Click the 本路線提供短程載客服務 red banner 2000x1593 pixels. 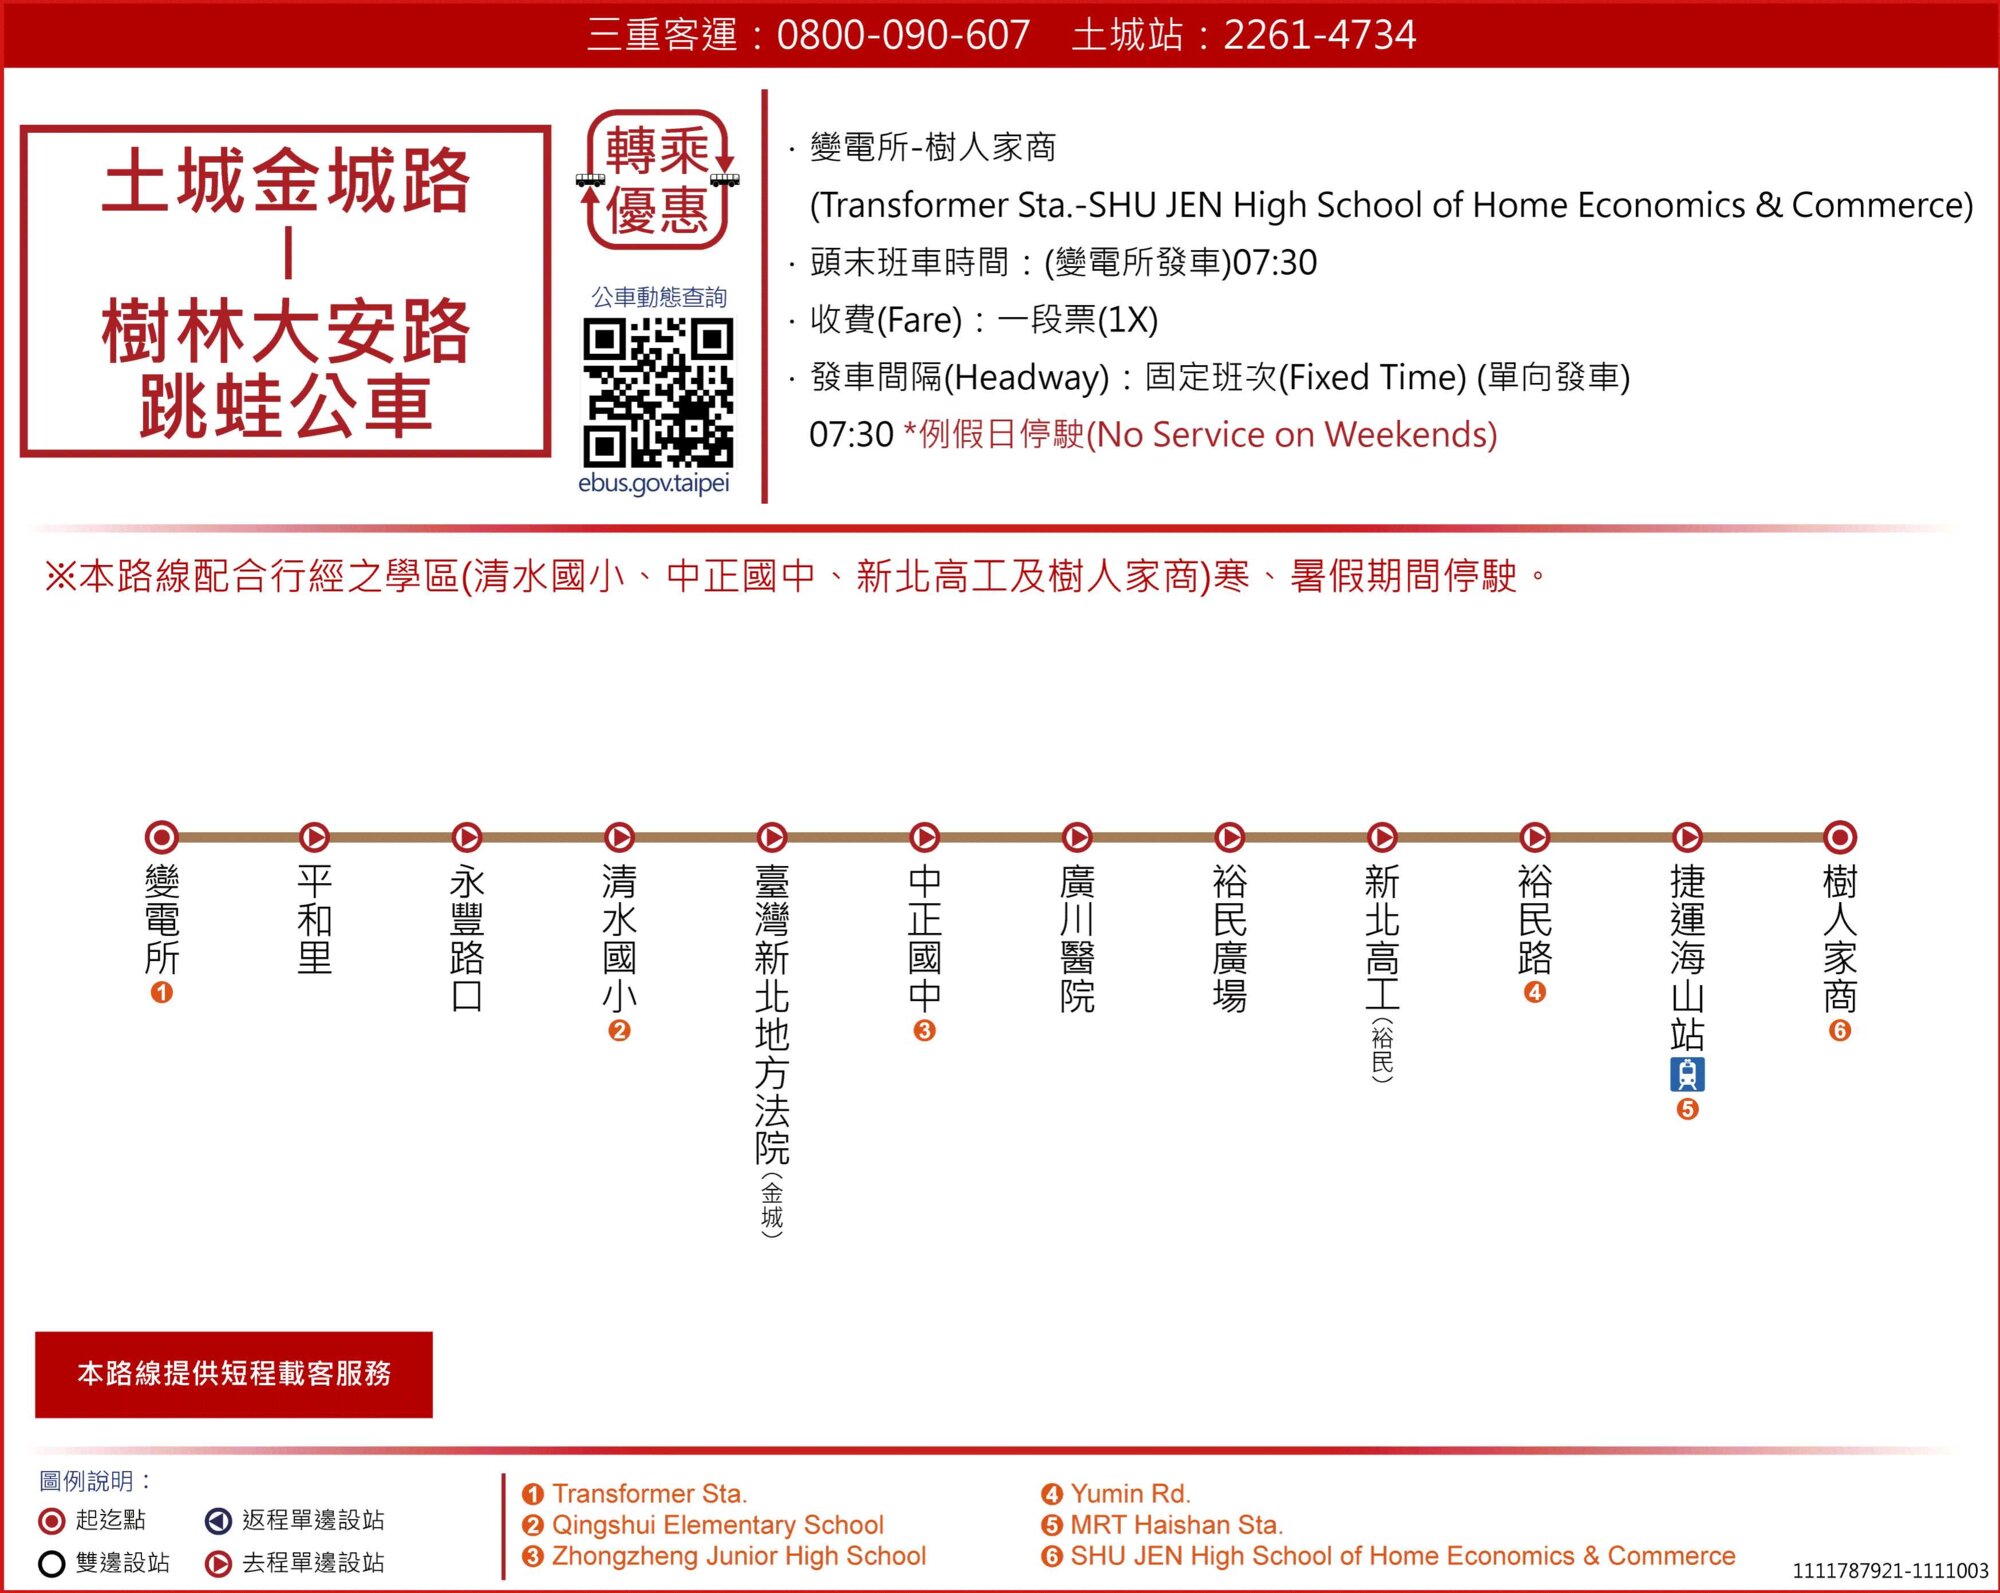(x=234, y=1374)
